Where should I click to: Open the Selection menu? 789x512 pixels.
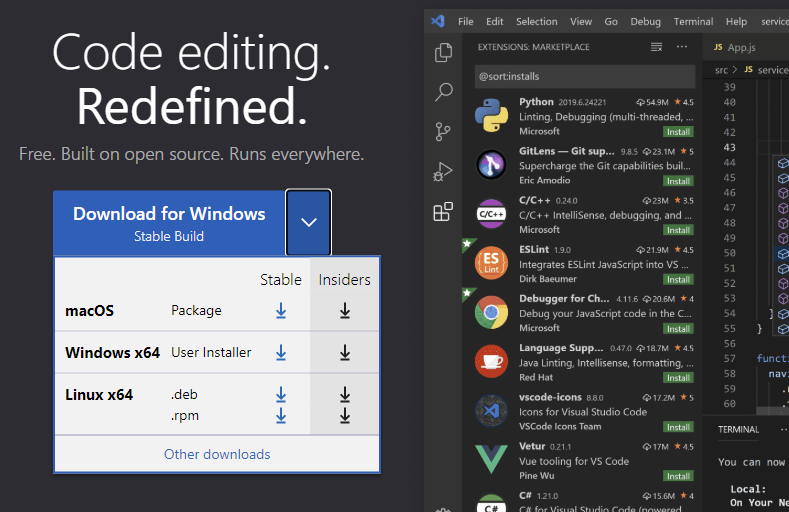(536, 22)
